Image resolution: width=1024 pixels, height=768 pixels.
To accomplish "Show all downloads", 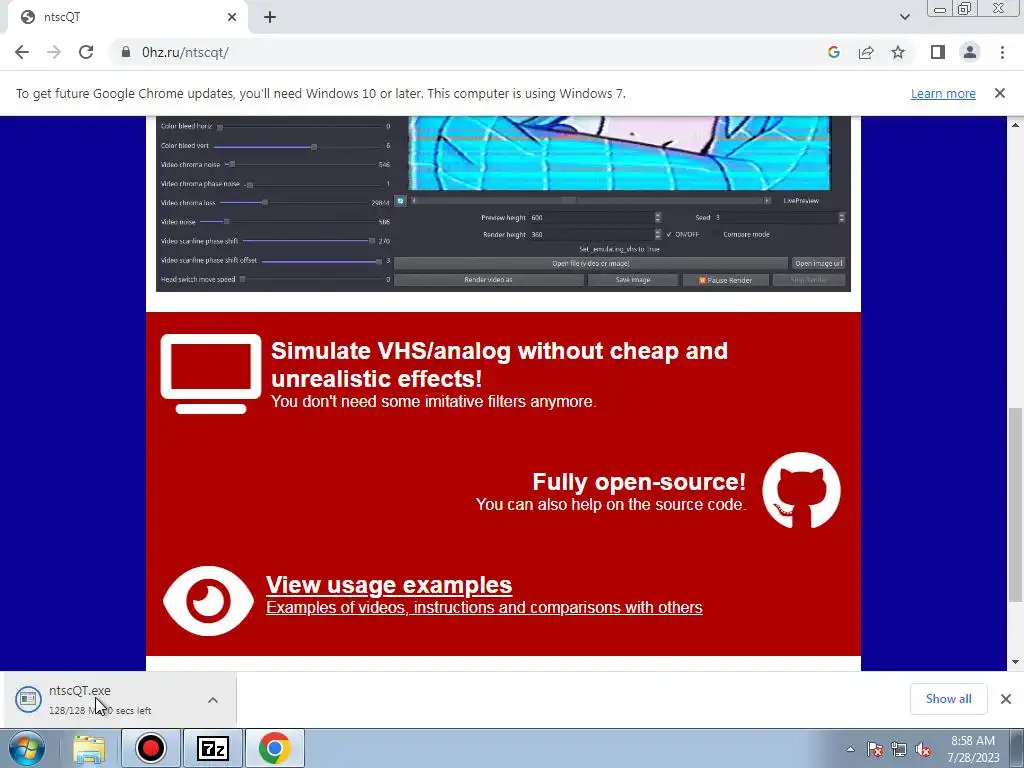I will pos(948,699).
